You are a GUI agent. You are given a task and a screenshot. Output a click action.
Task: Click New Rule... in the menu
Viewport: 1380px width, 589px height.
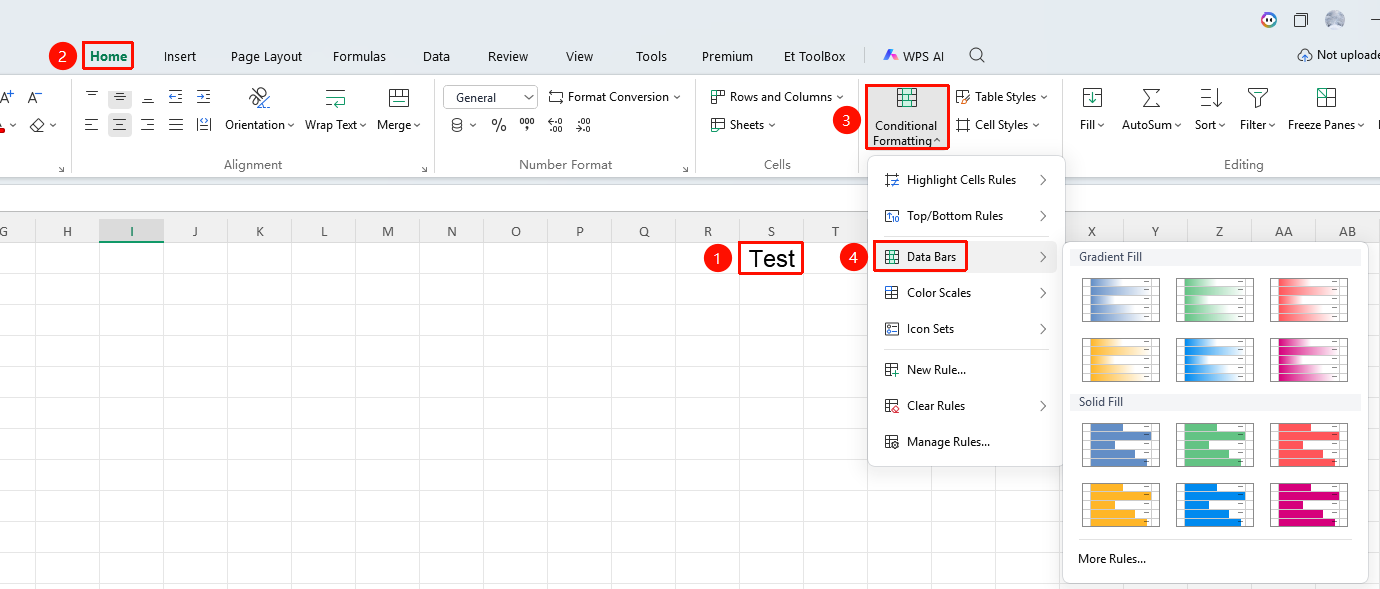966,370
